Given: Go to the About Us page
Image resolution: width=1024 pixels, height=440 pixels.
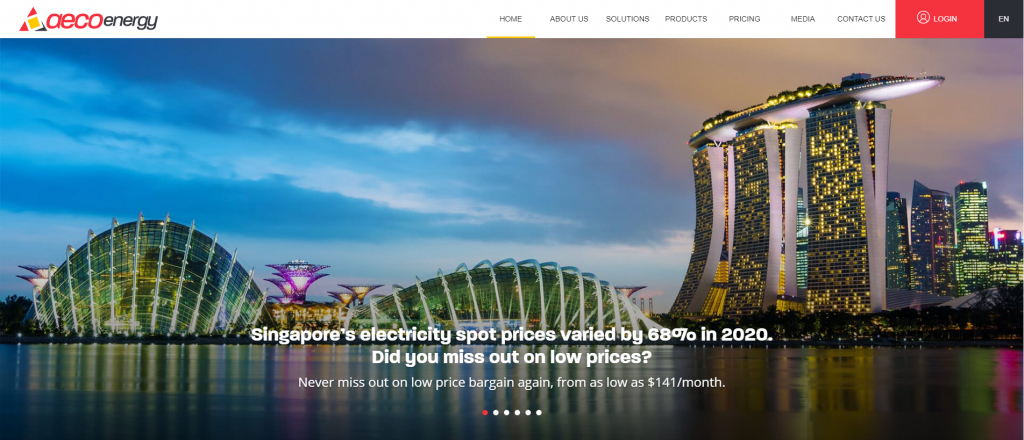Looking at the screenshot, I should [569, 19].
